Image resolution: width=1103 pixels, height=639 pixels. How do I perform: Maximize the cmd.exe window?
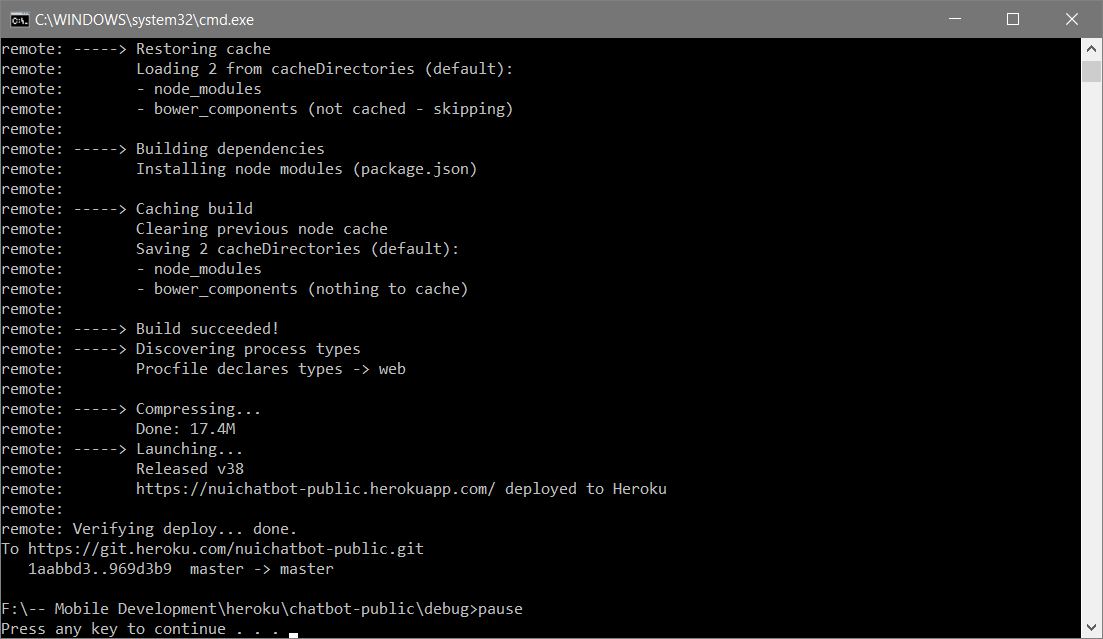pyautogui.click(x=1013, y=19)
